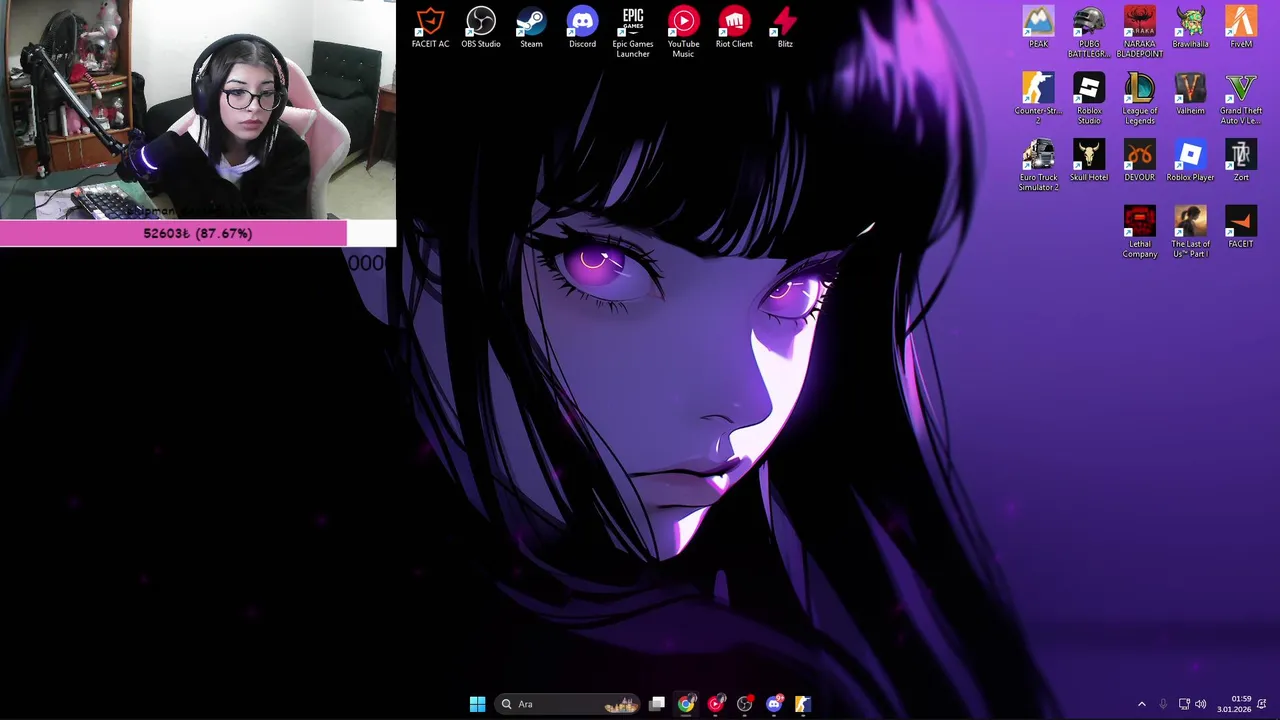Select the League of Legends shortcut
This screenshot has height=720, width=1280.
click(x=1140, y=98)
